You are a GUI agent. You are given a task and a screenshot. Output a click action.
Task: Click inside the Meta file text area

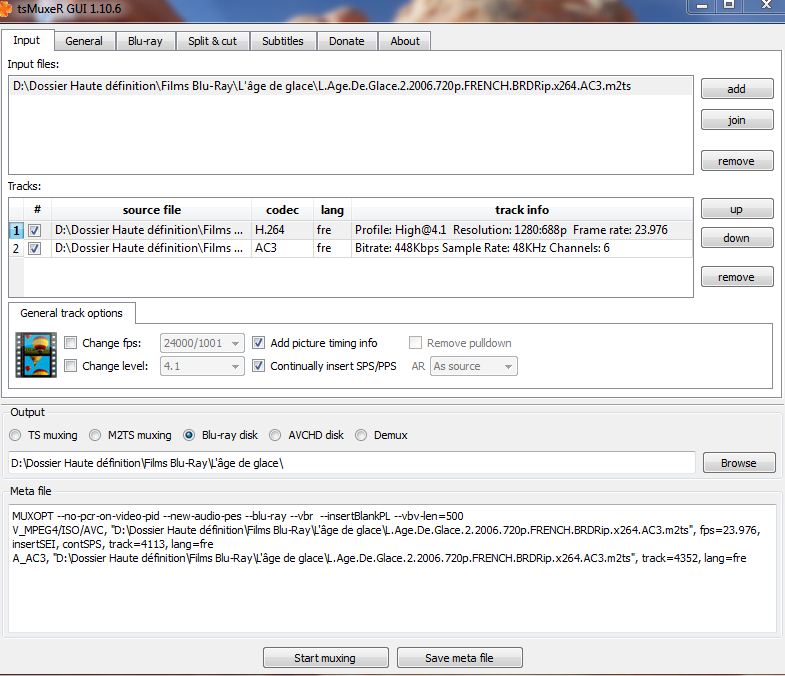[392, 568]
